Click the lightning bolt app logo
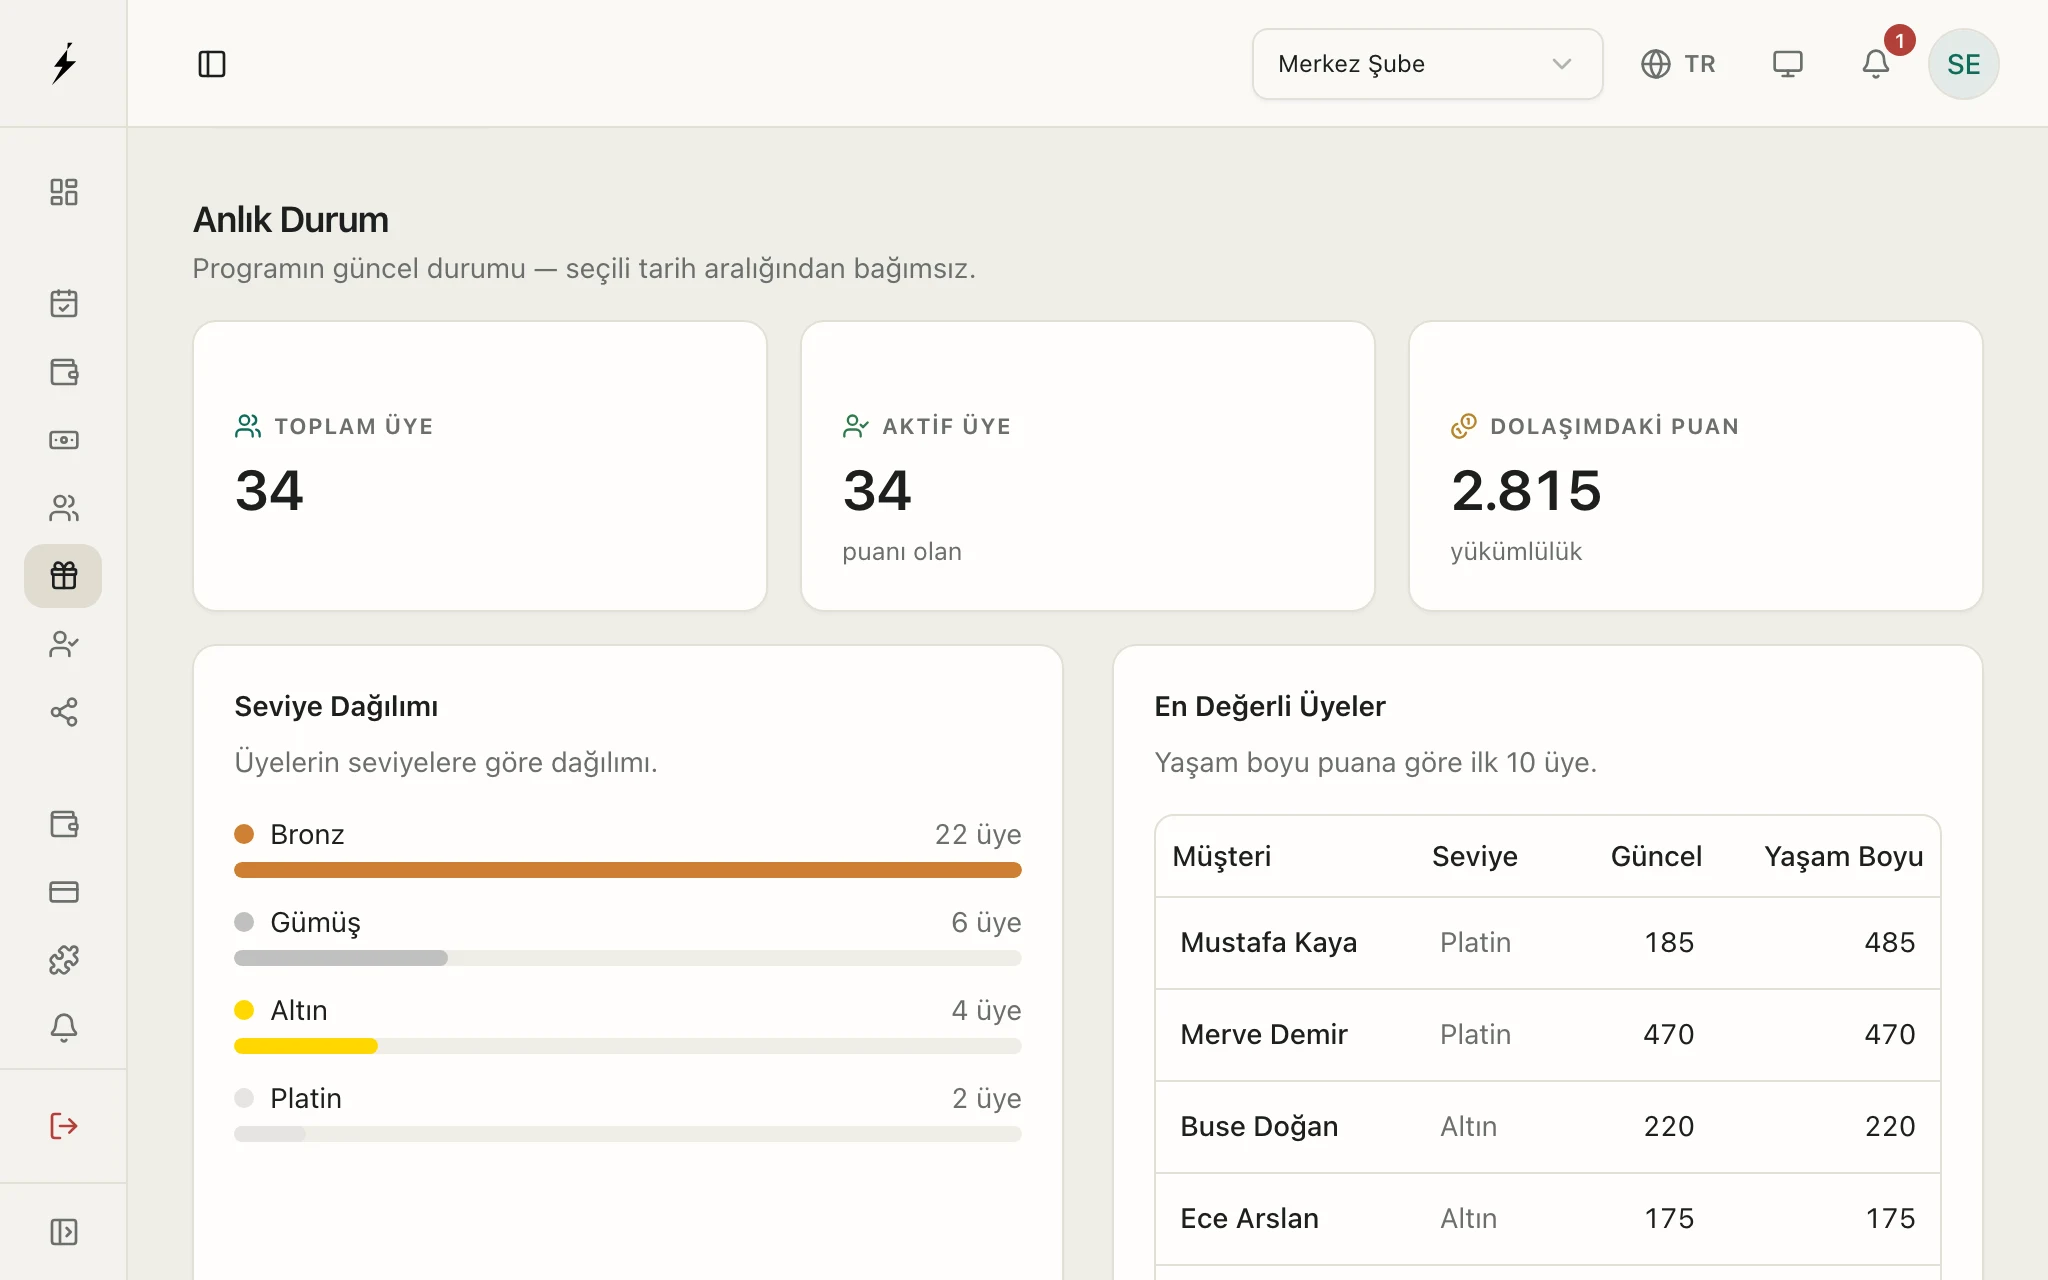This screenshot has height=1280, width=2048. 64,63
